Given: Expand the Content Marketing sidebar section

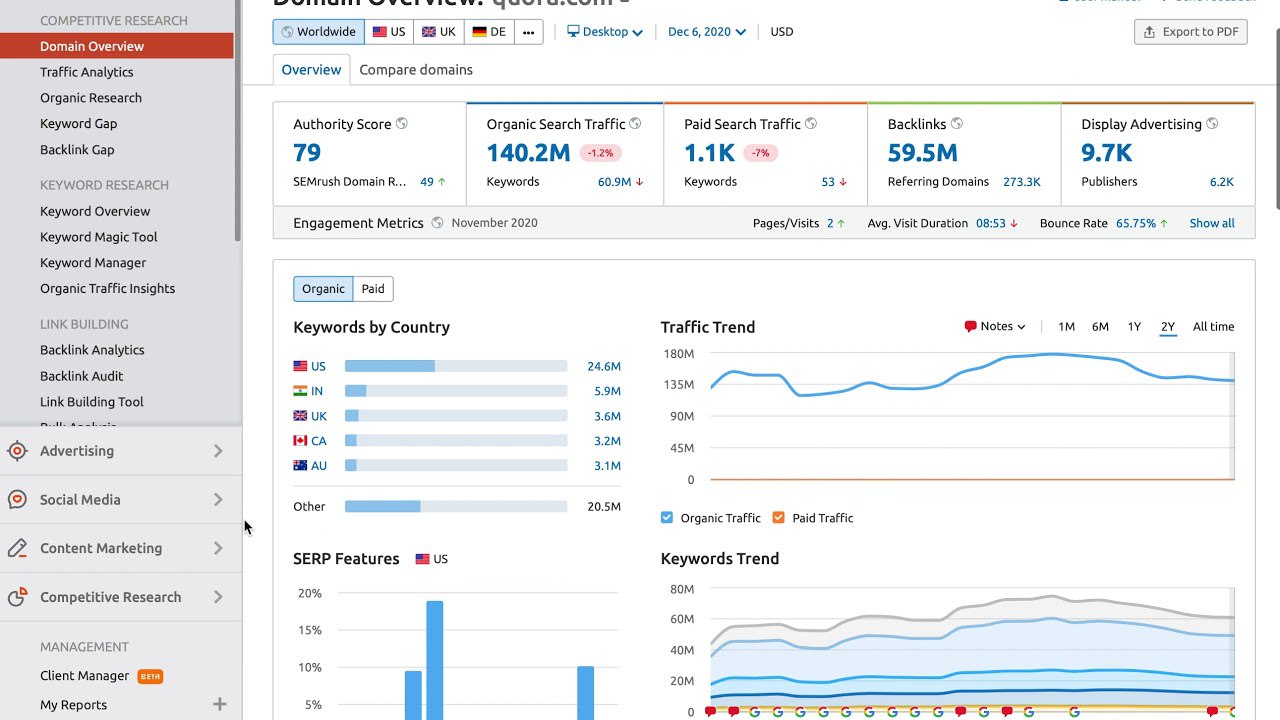Looking at the screenshot, I should coord(120,548).
